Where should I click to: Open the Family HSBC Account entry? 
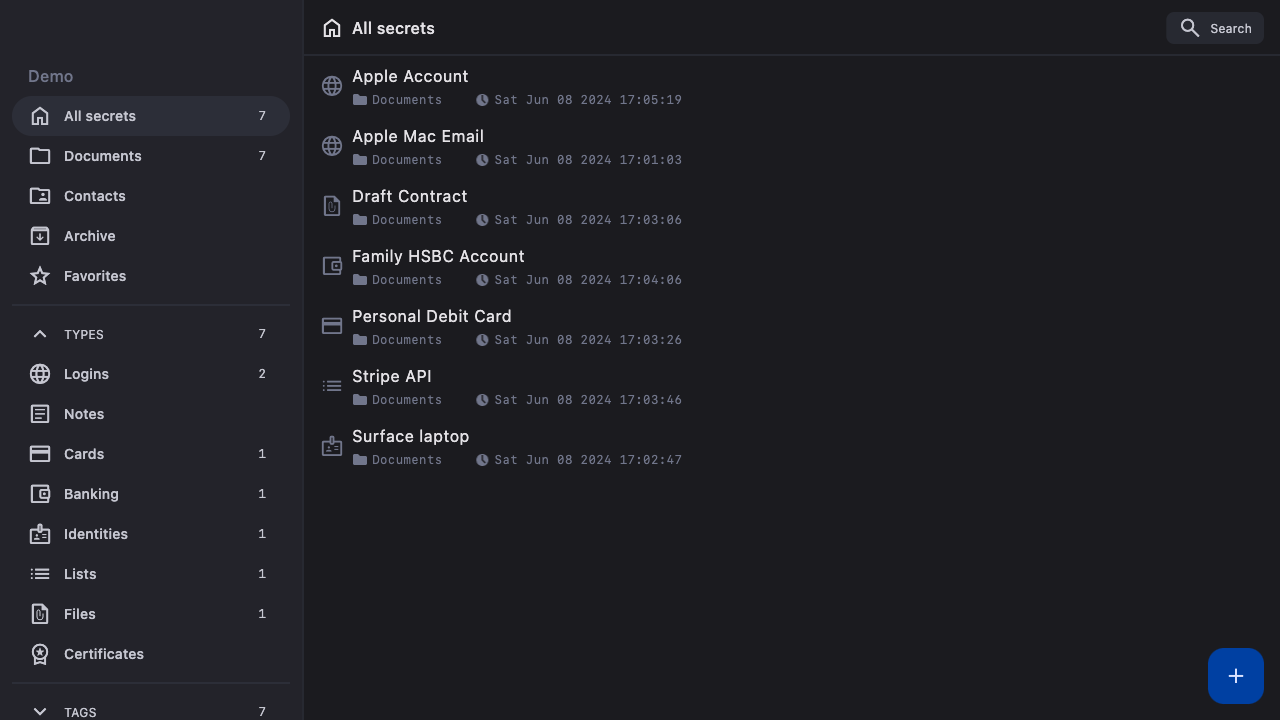tap(438, 257)
